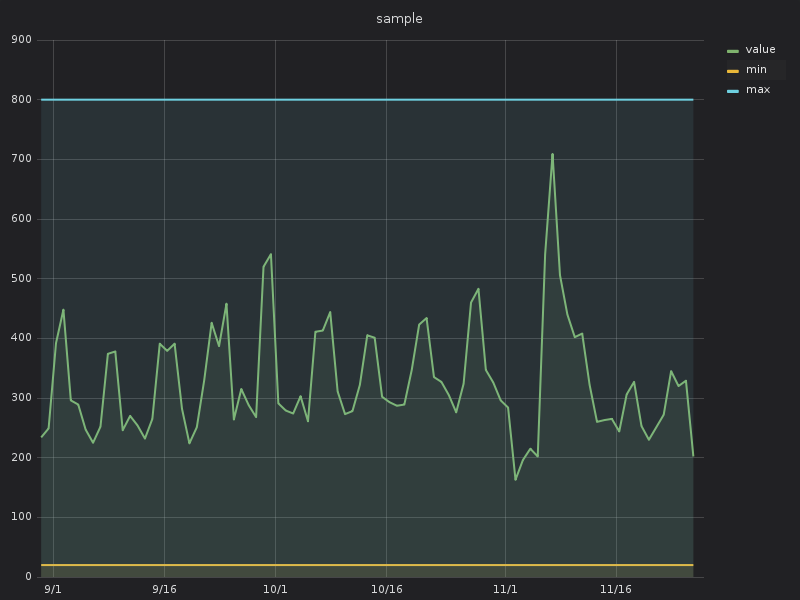This screenshot has height=600, width=800.
Task: Toggle the min series label in legend
Action: coord(756,69)
